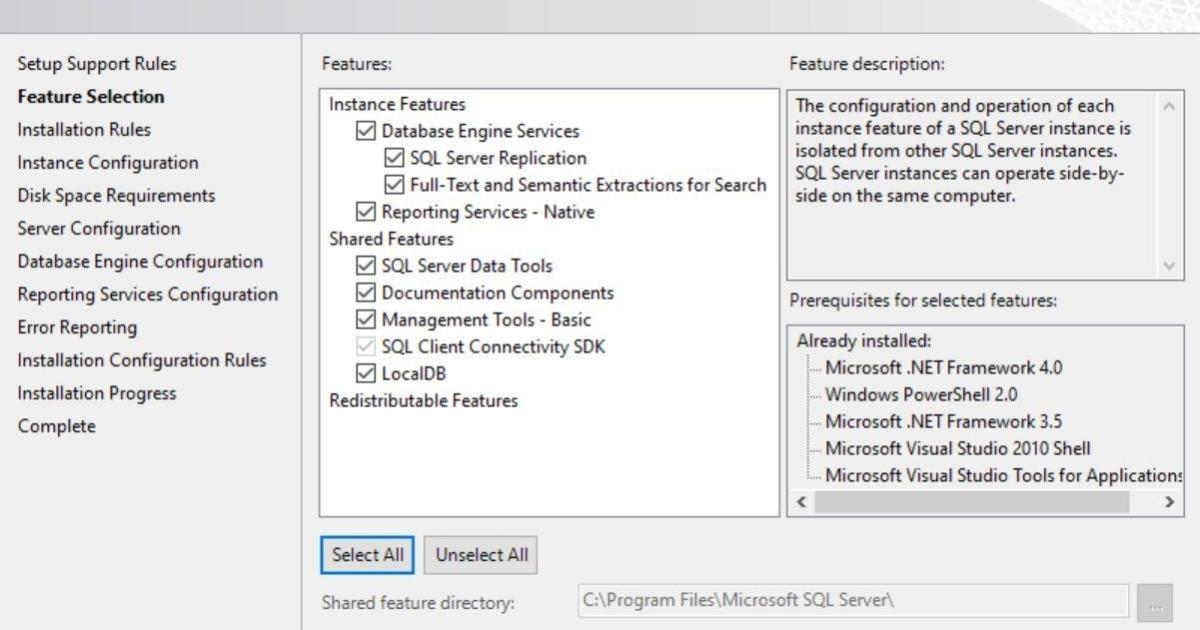Click the Shared feature directory path field

pyautogui.click(x=852, y=602)
